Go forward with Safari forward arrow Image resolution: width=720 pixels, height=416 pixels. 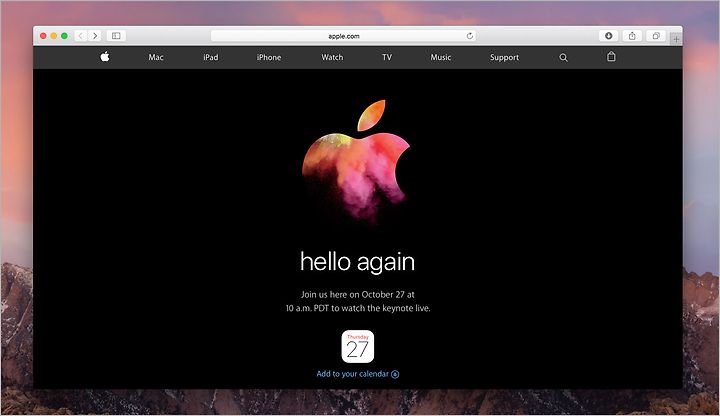[x=95, y=36]
